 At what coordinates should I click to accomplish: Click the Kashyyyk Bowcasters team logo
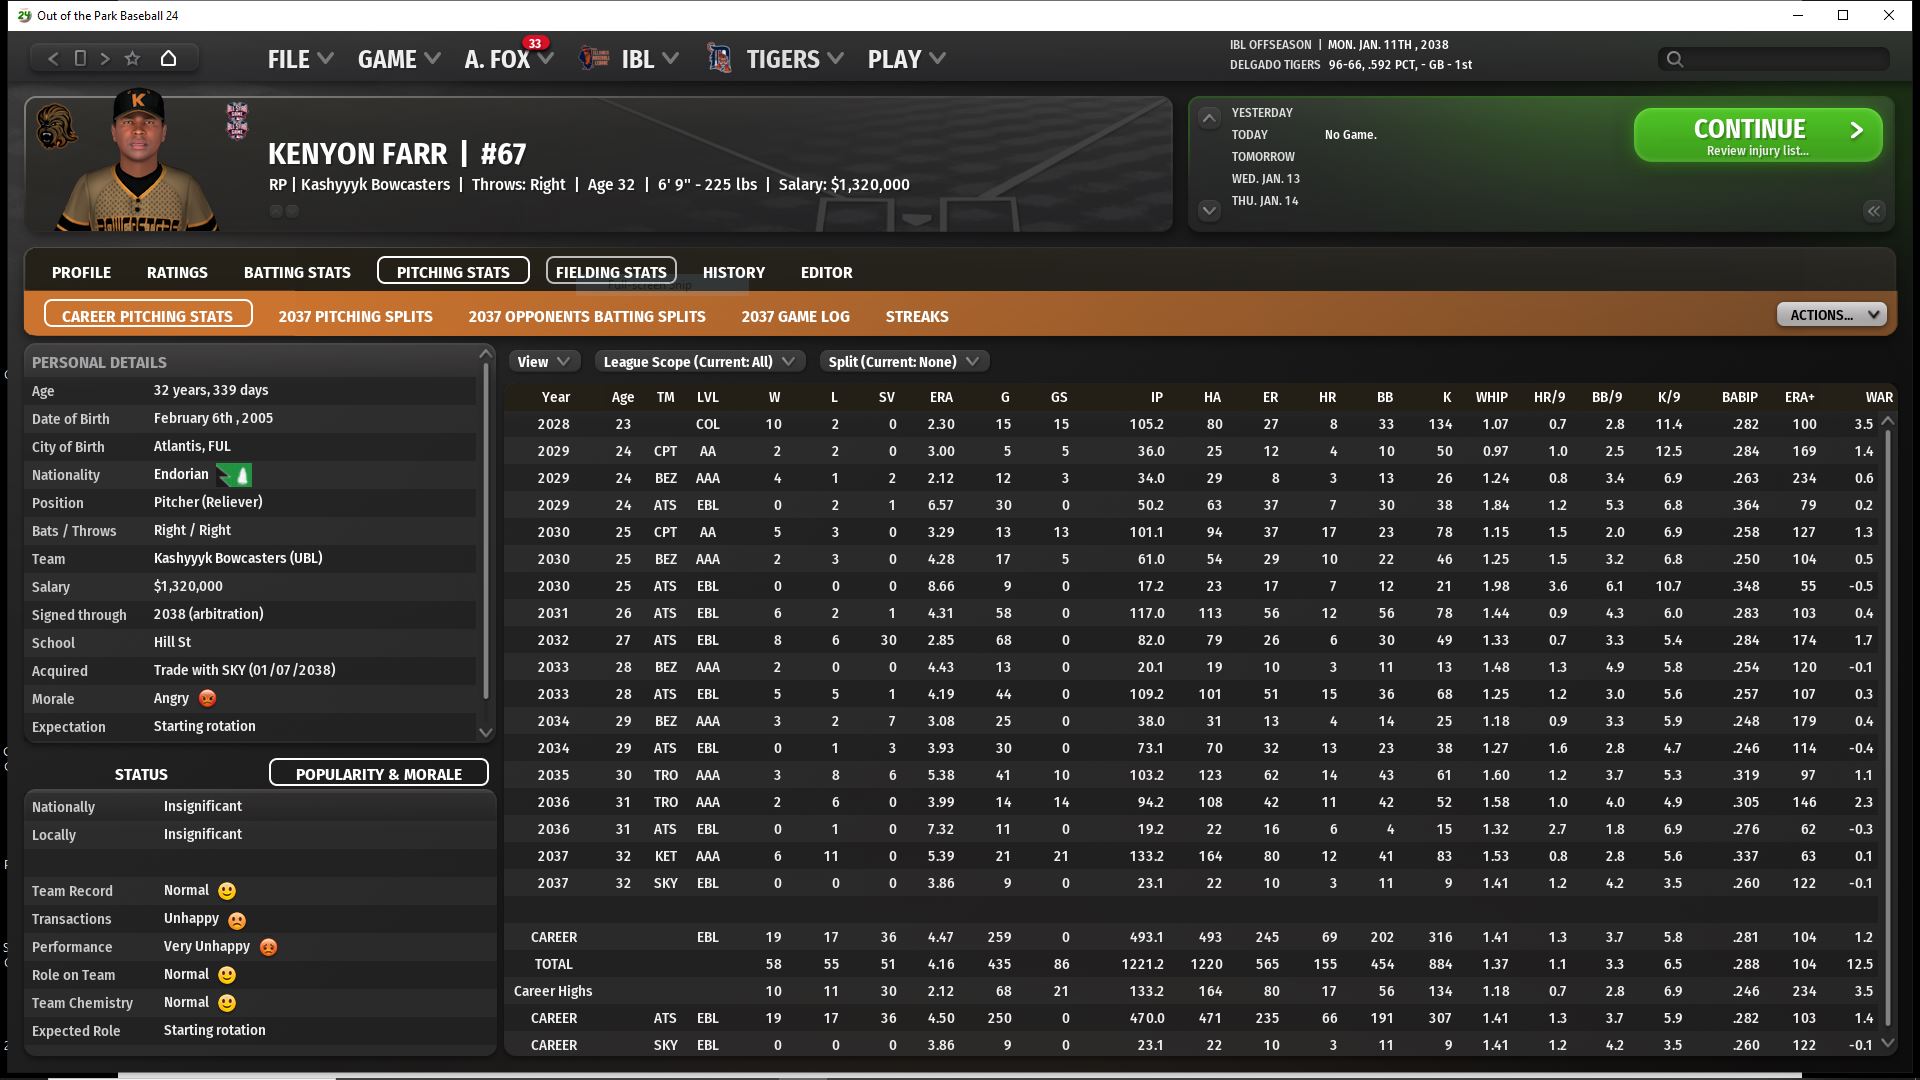click(x=56, y=126)
